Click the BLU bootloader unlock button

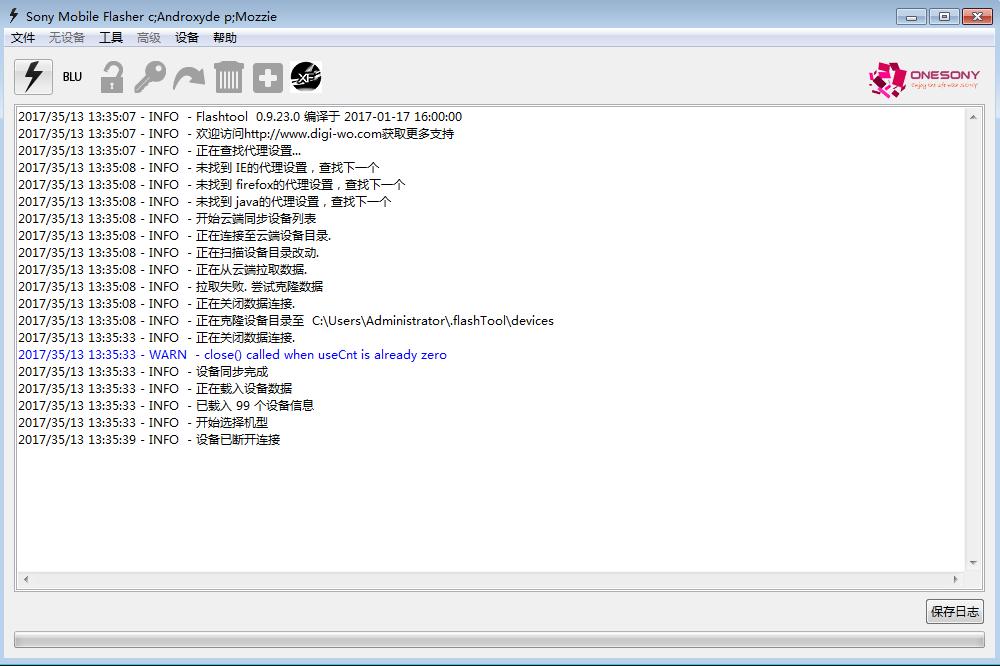pos(72,77)
